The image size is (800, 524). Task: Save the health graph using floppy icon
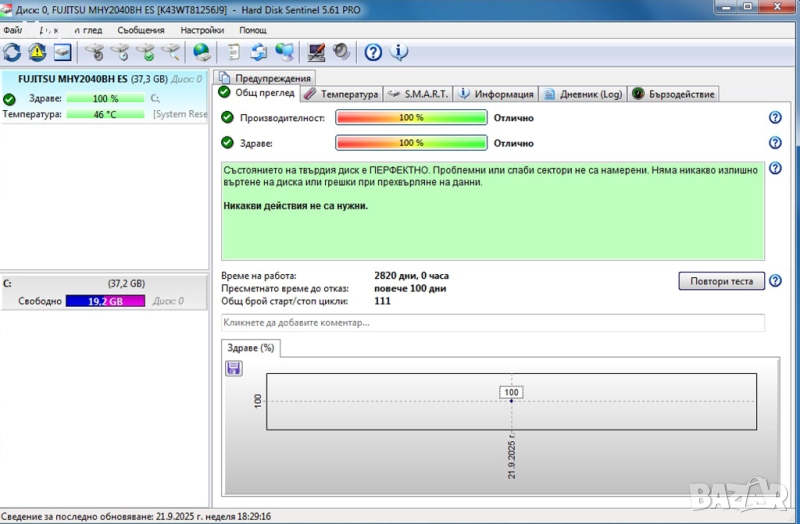point(234,369)
